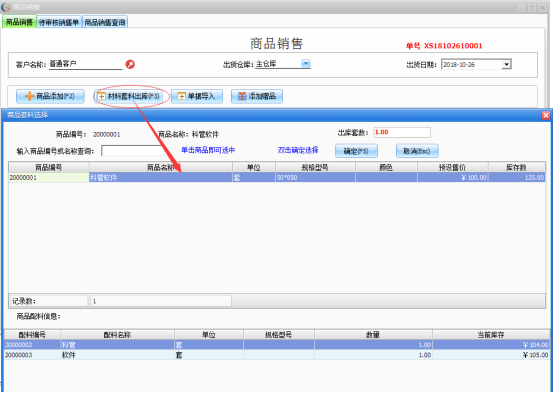This screenshot has height=393, width=554.
Task: Click the app icon in main title bar
Action: point(6,7)
